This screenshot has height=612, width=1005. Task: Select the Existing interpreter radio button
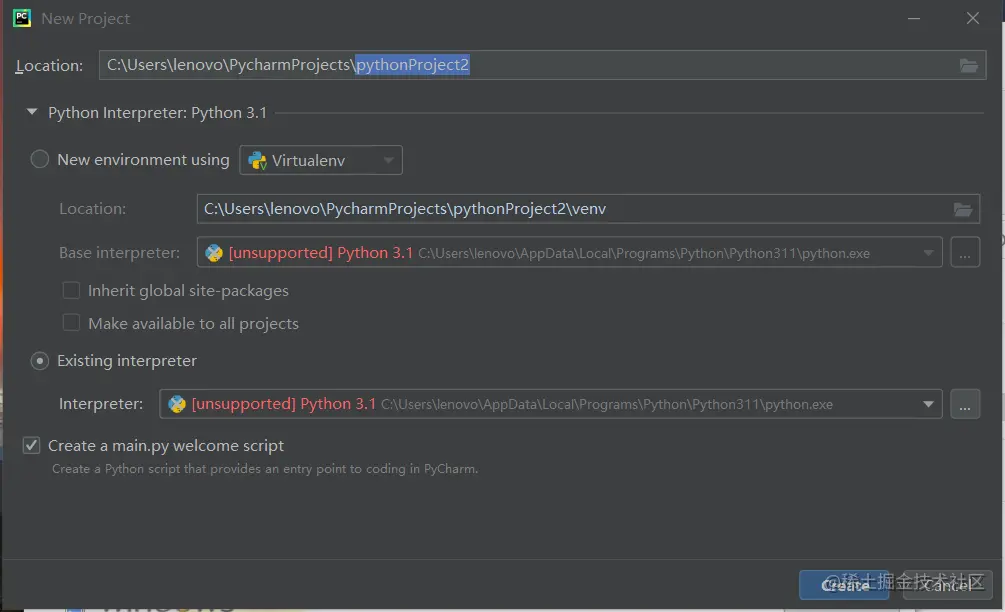40,361
